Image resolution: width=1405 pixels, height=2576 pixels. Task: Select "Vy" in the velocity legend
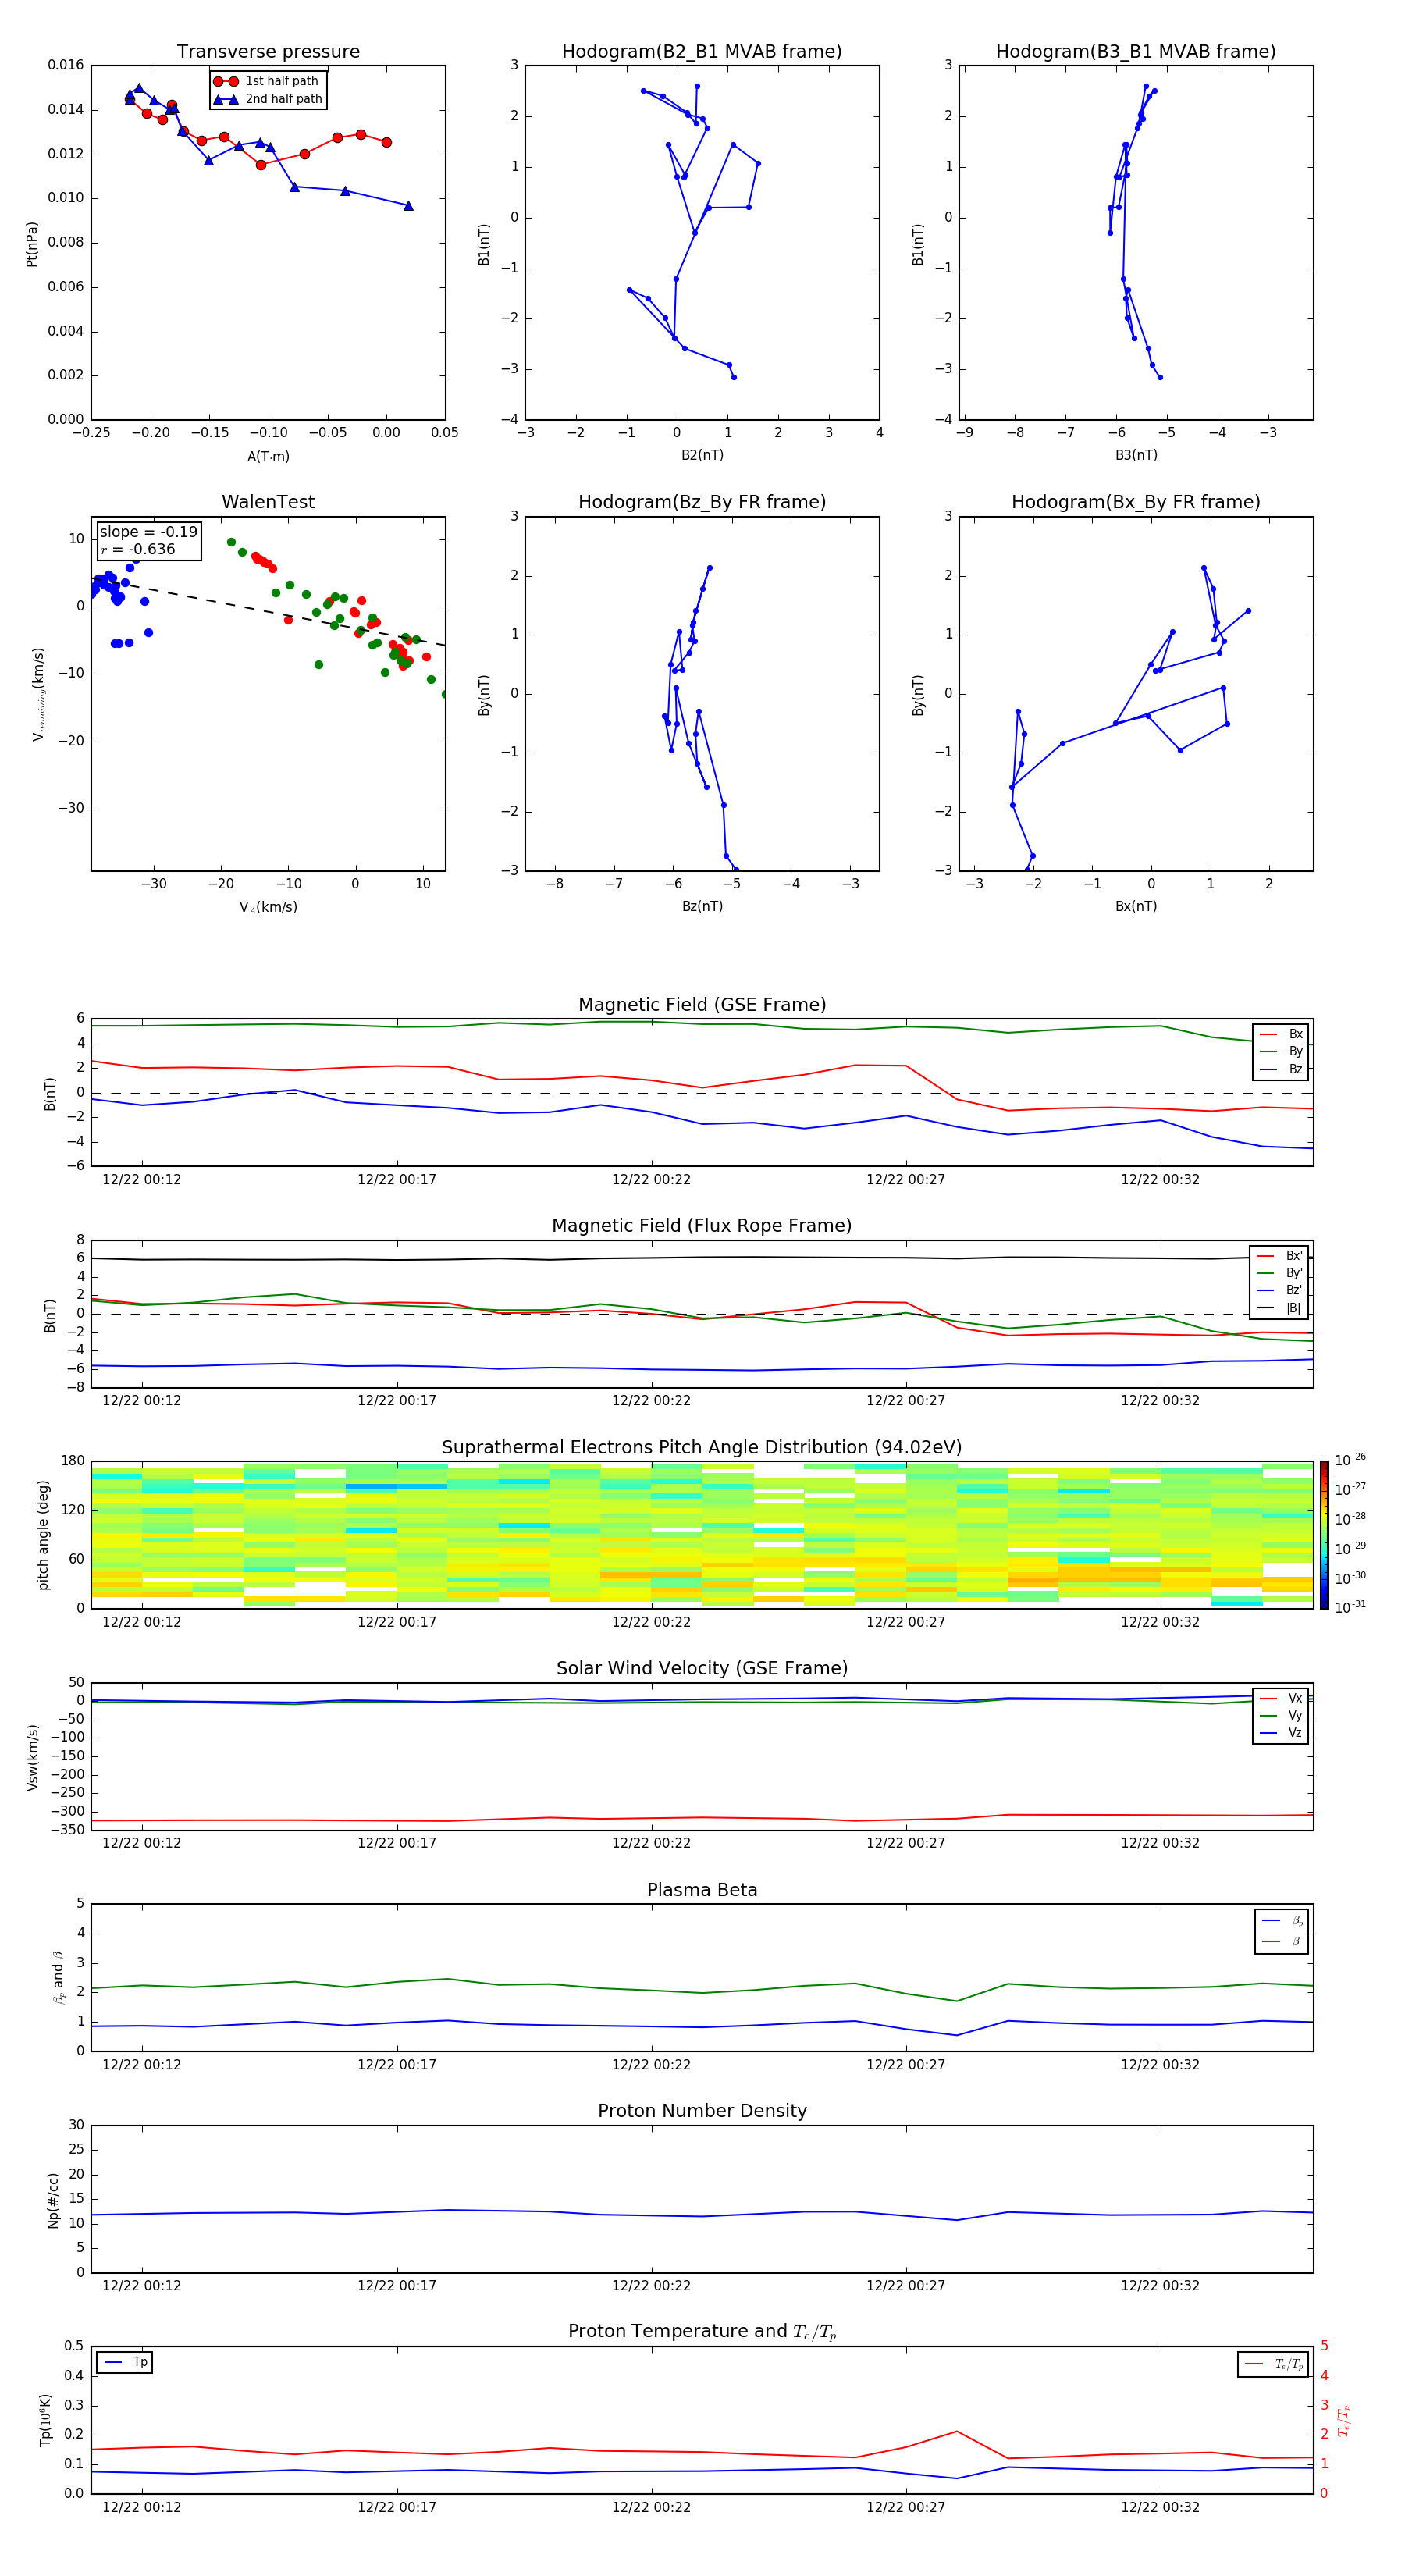tap(1281, 1715)
